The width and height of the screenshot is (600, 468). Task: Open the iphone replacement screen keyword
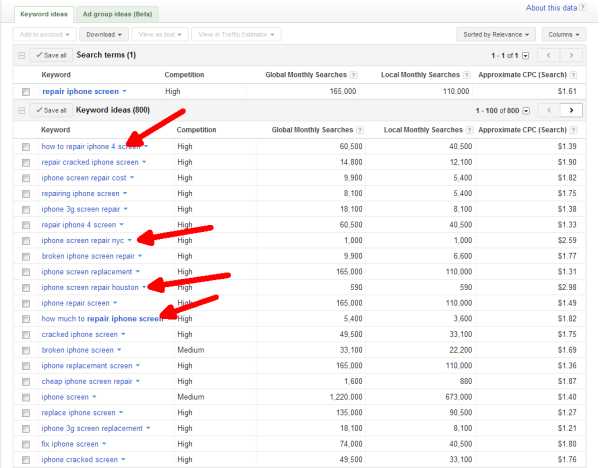(86, 366)
